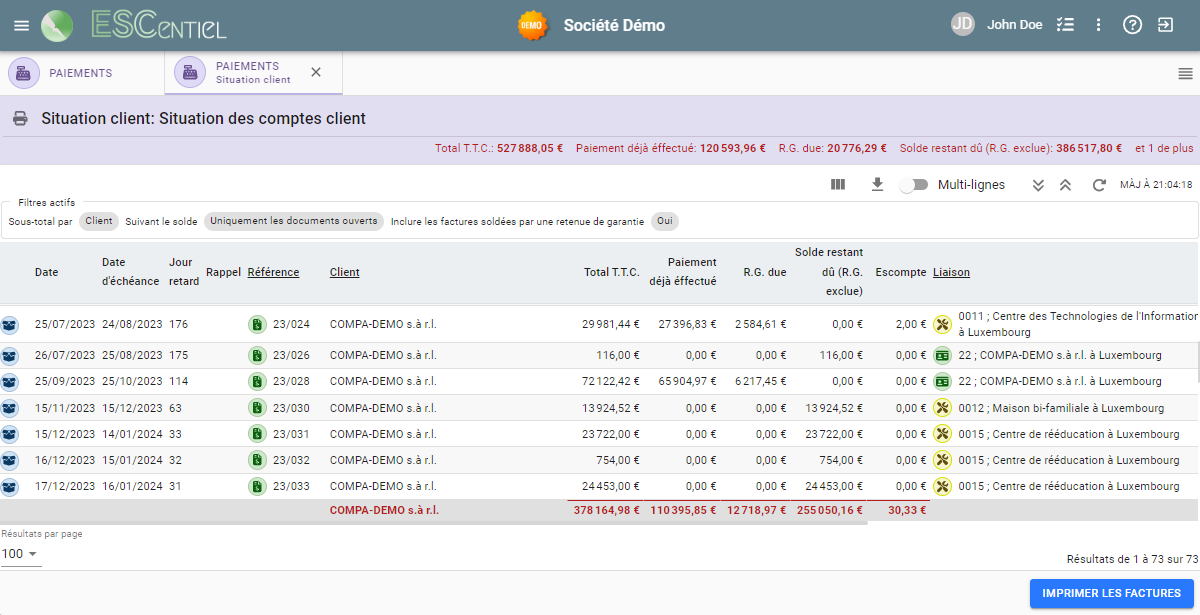Click the column chooser icon

tap(838, 185)
